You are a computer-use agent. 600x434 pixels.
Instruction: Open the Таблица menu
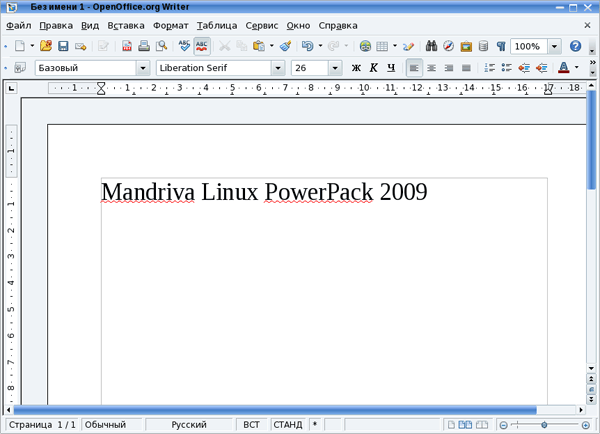(217, 26)
